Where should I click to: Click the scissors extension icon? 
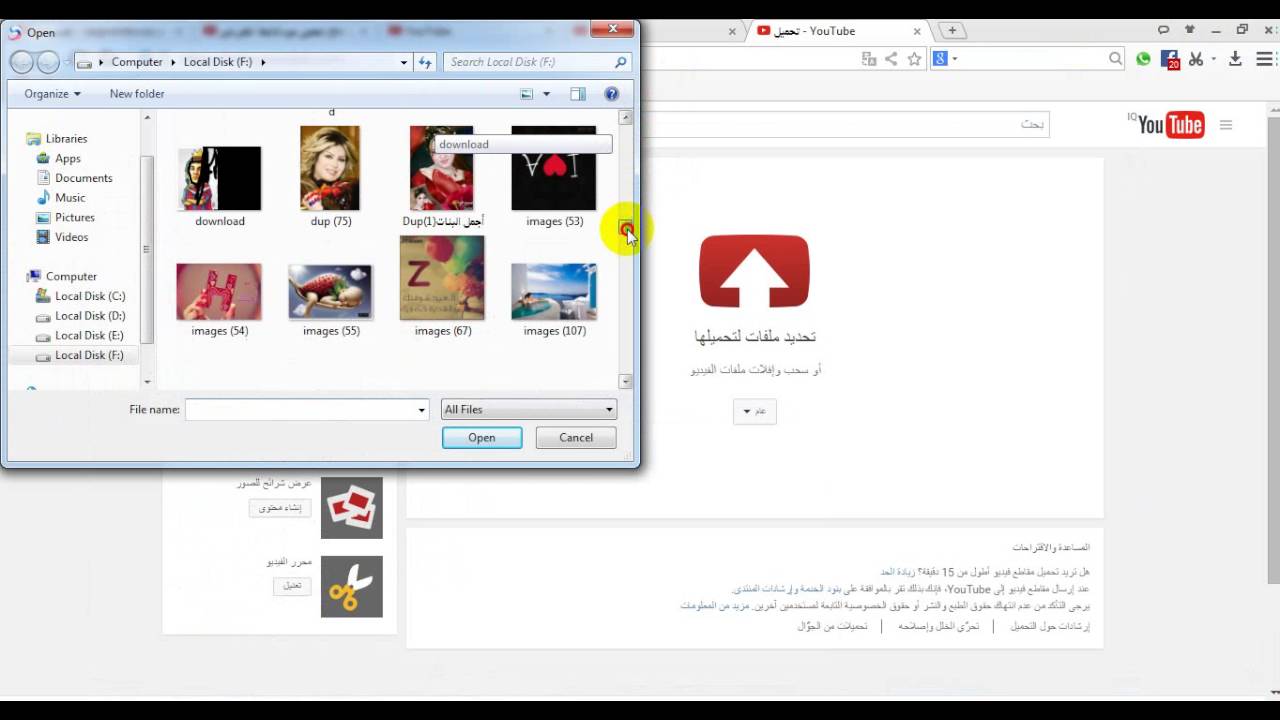[x=1196, y=60]
